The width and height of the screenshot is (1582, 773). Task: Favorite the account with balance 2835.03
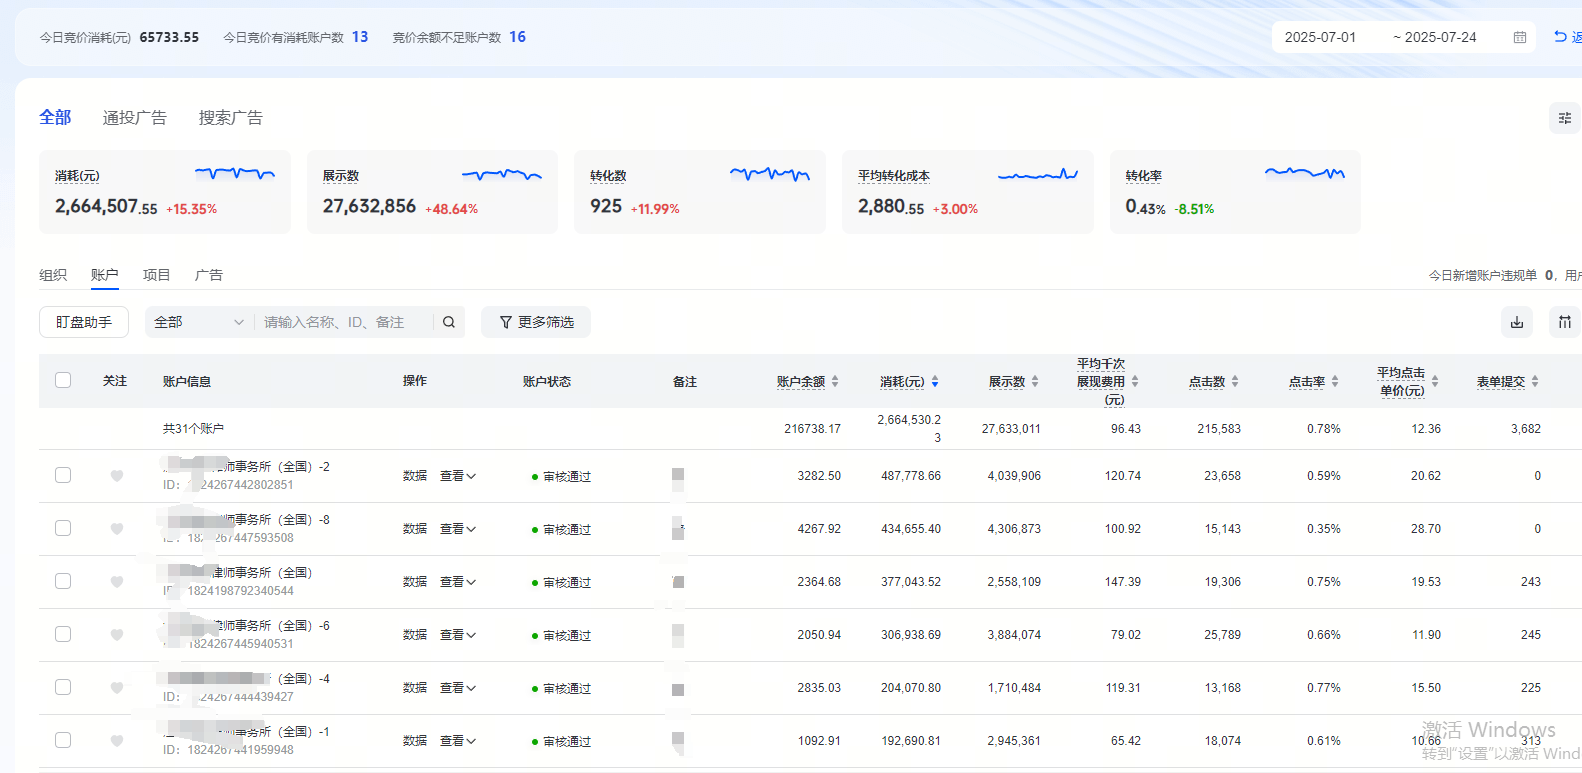(x=117, y=688)
